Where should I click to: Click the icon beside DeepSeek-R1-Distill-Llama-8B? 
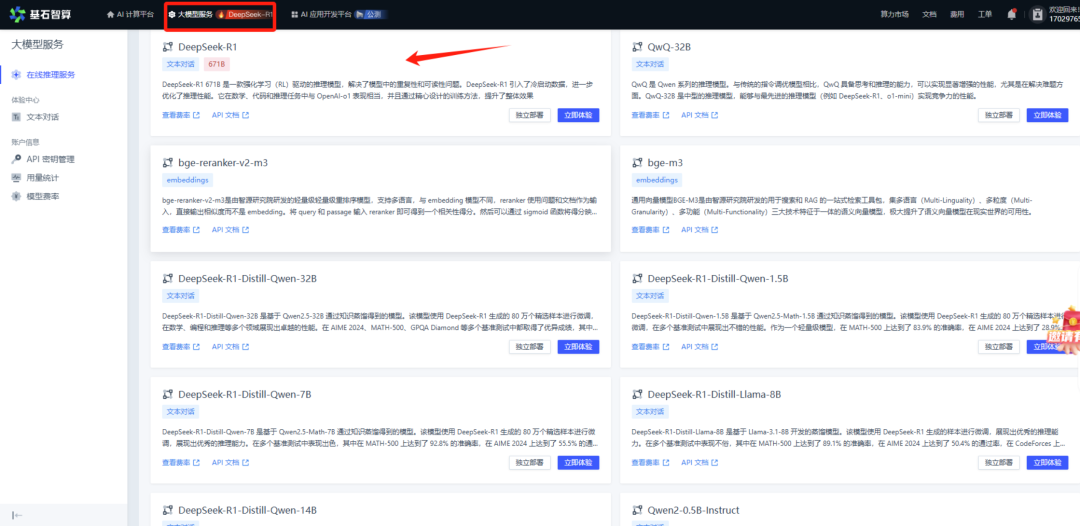(637, 394)
